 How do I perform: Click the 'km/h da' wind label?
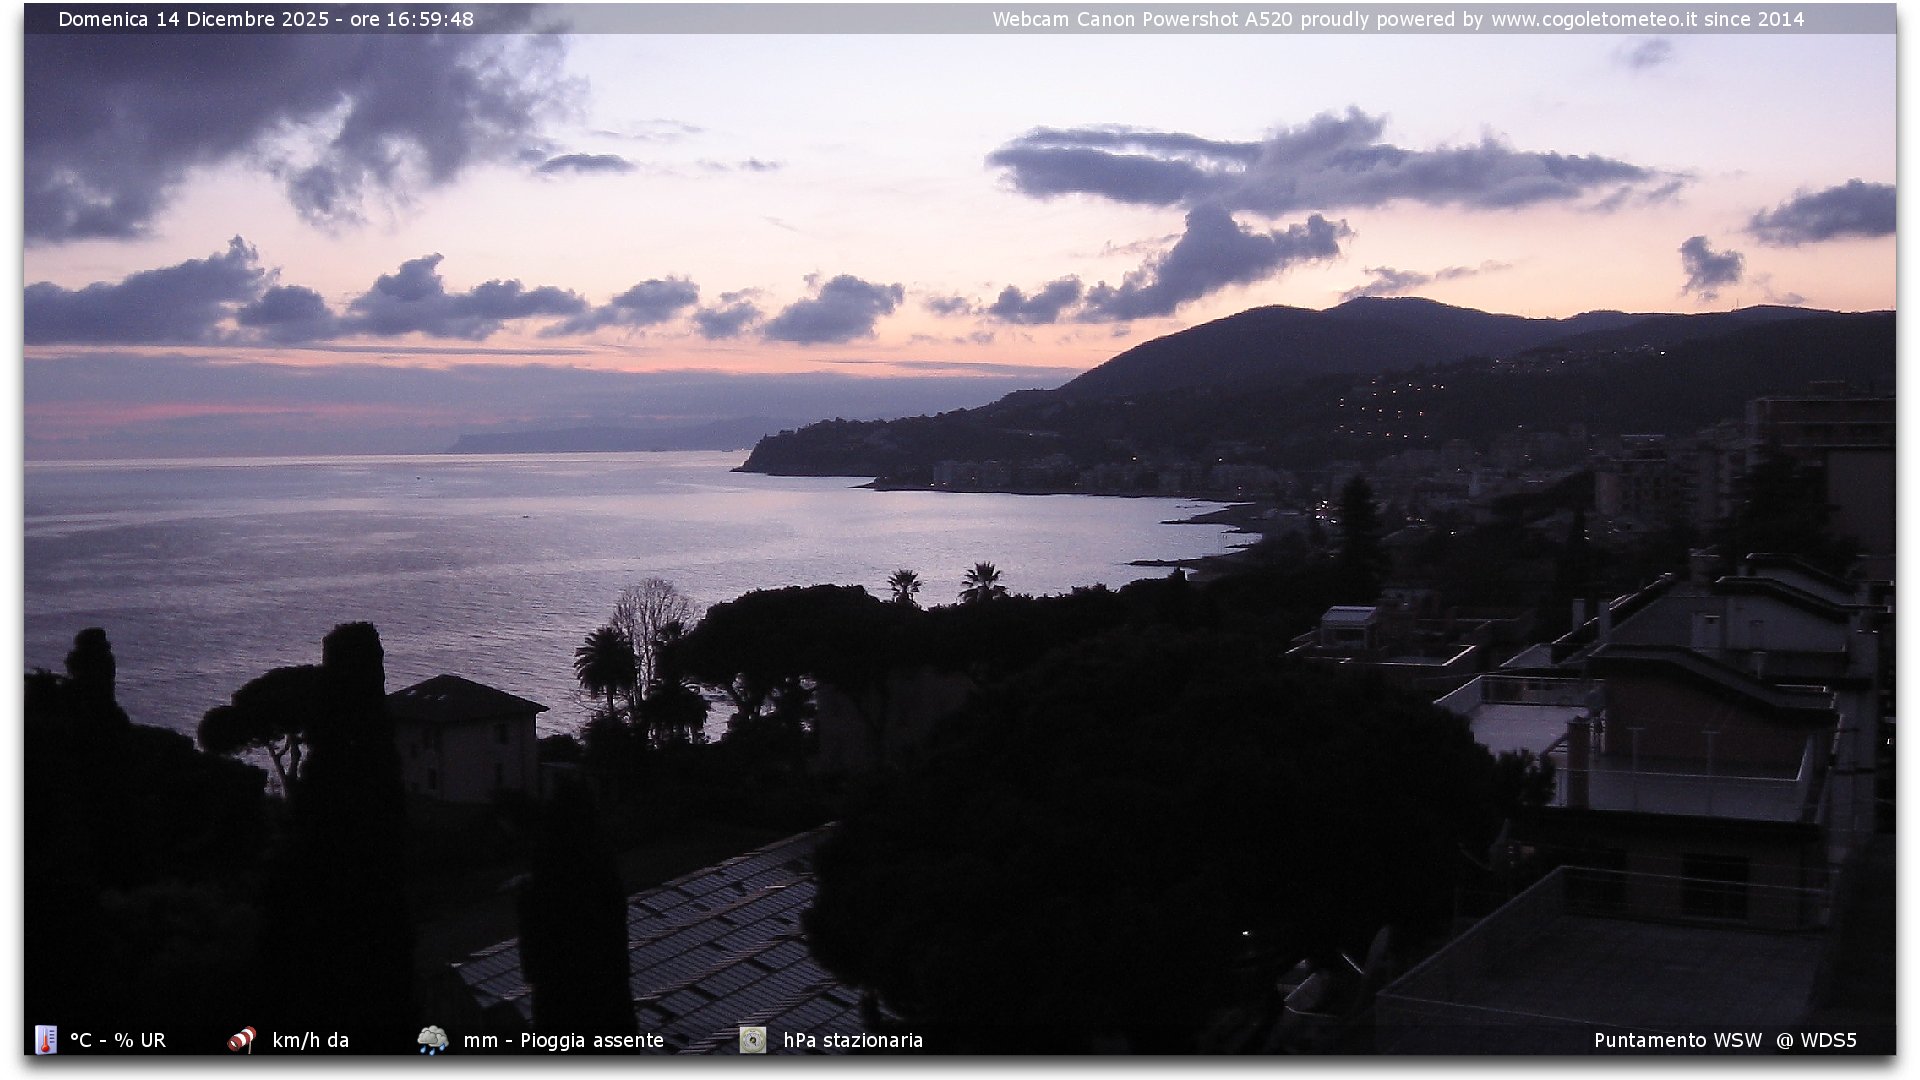310,1040
